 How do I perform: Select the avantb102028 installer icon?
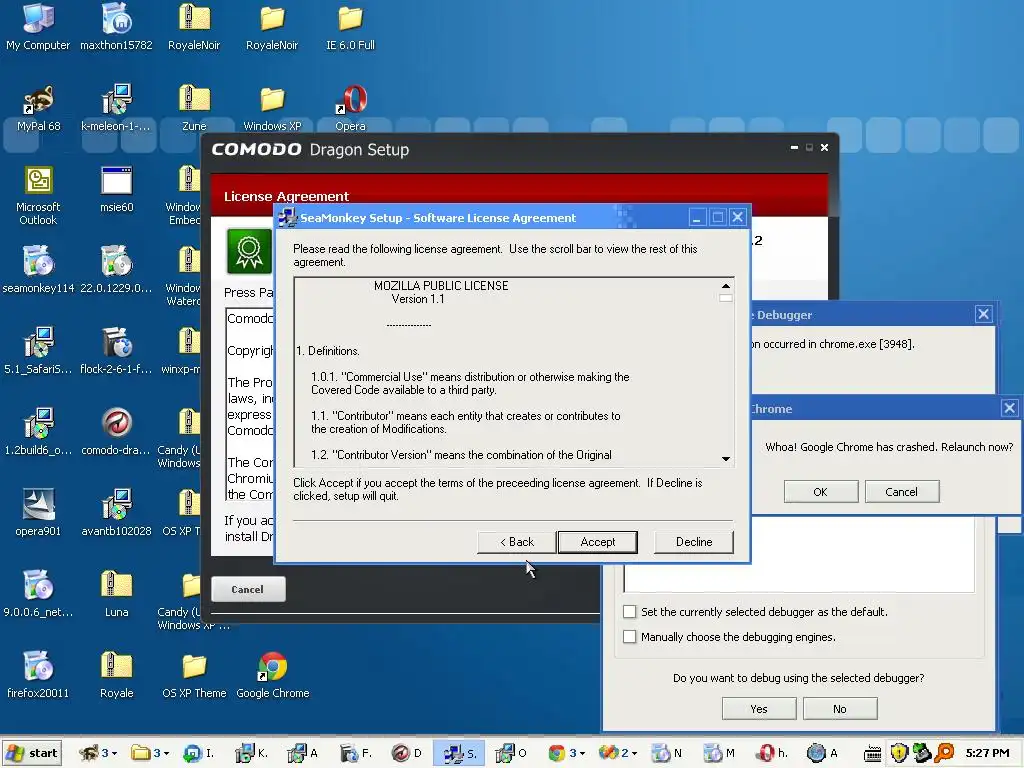pyautogui.click(x=116, y=512)
